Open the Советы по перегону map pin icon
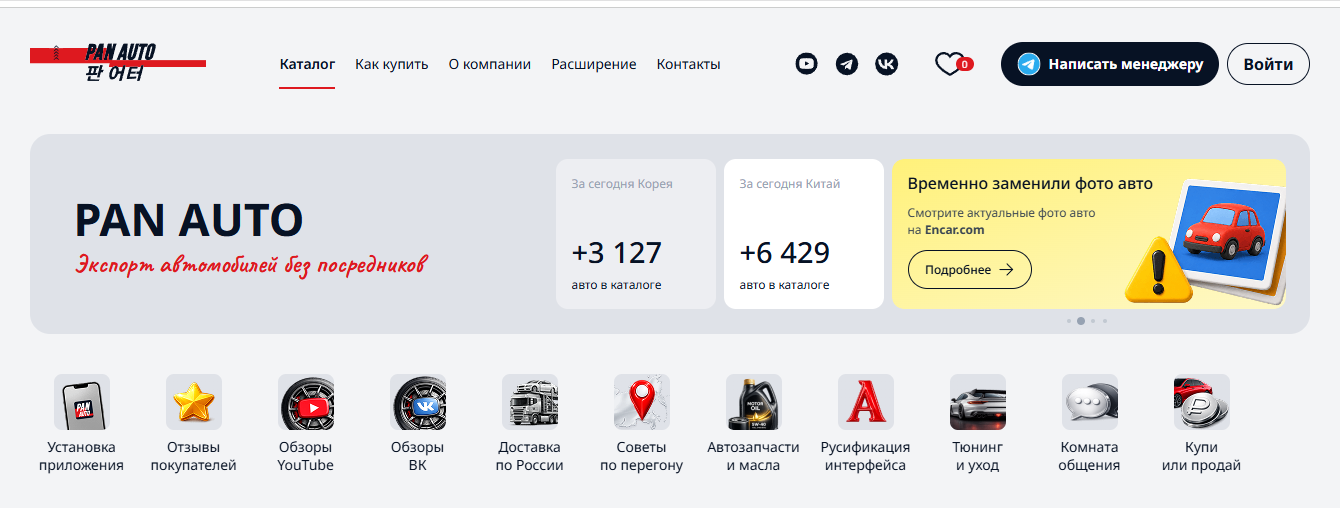 (642, 402)
